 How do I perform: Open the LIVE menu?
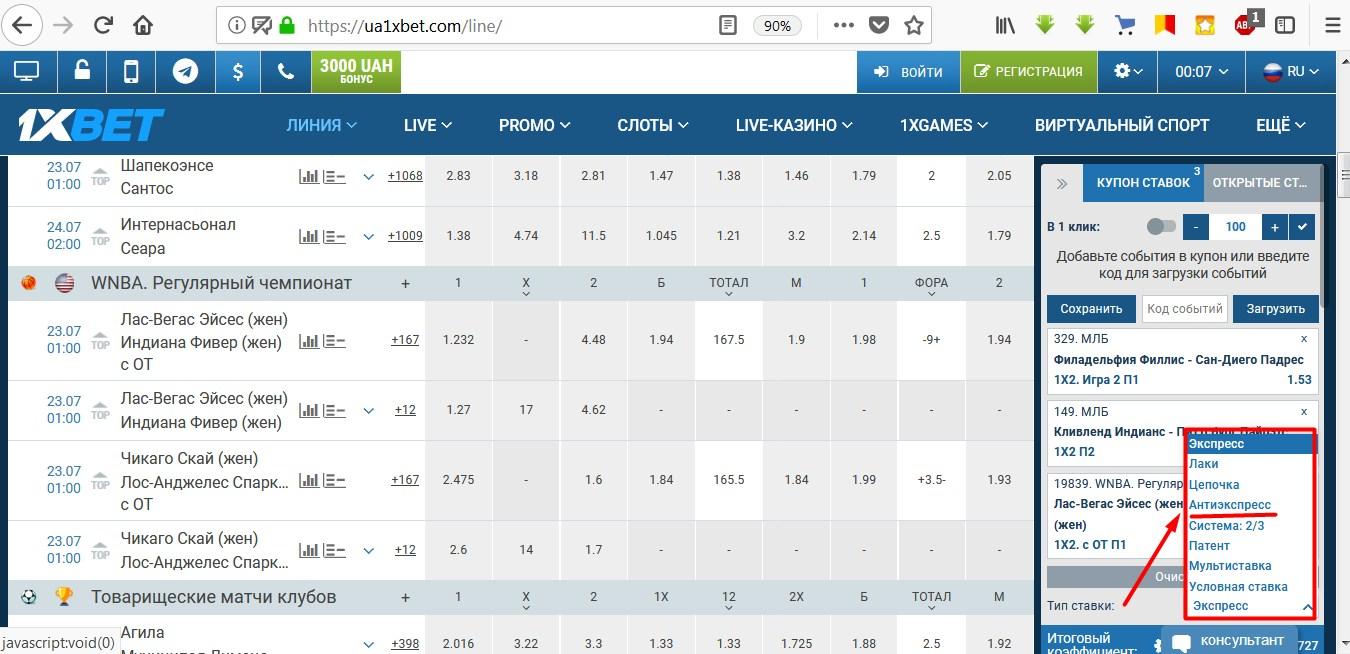427,125
